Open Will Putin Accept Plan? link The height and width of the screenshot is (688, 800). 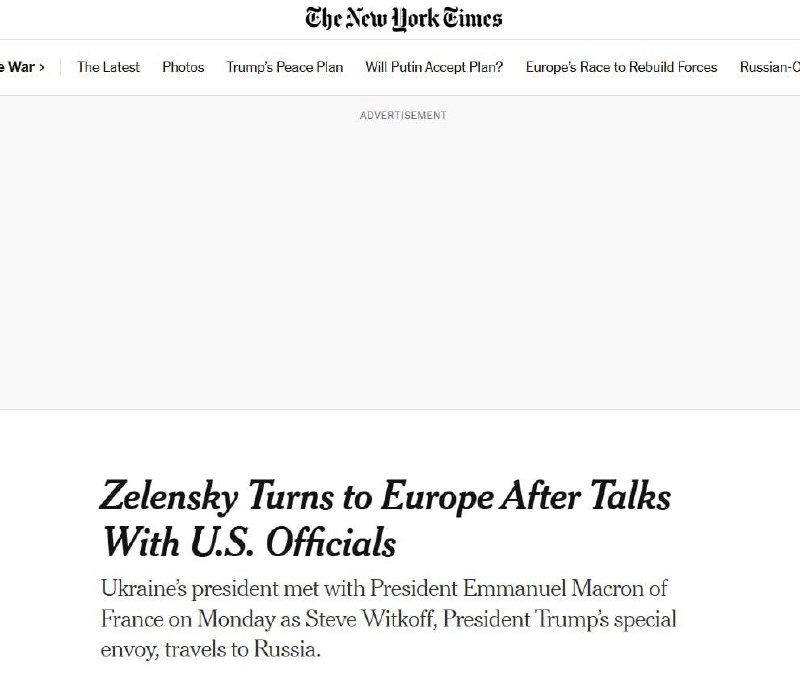434,67
